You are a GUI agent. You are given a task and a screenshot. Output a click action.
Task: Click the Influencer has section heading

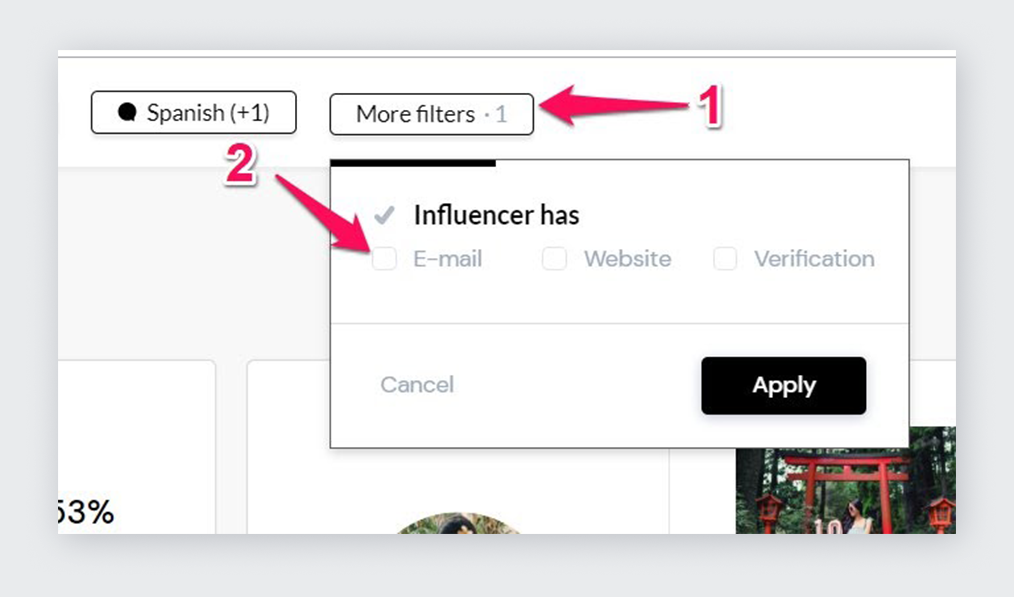(x=497, y=215)
